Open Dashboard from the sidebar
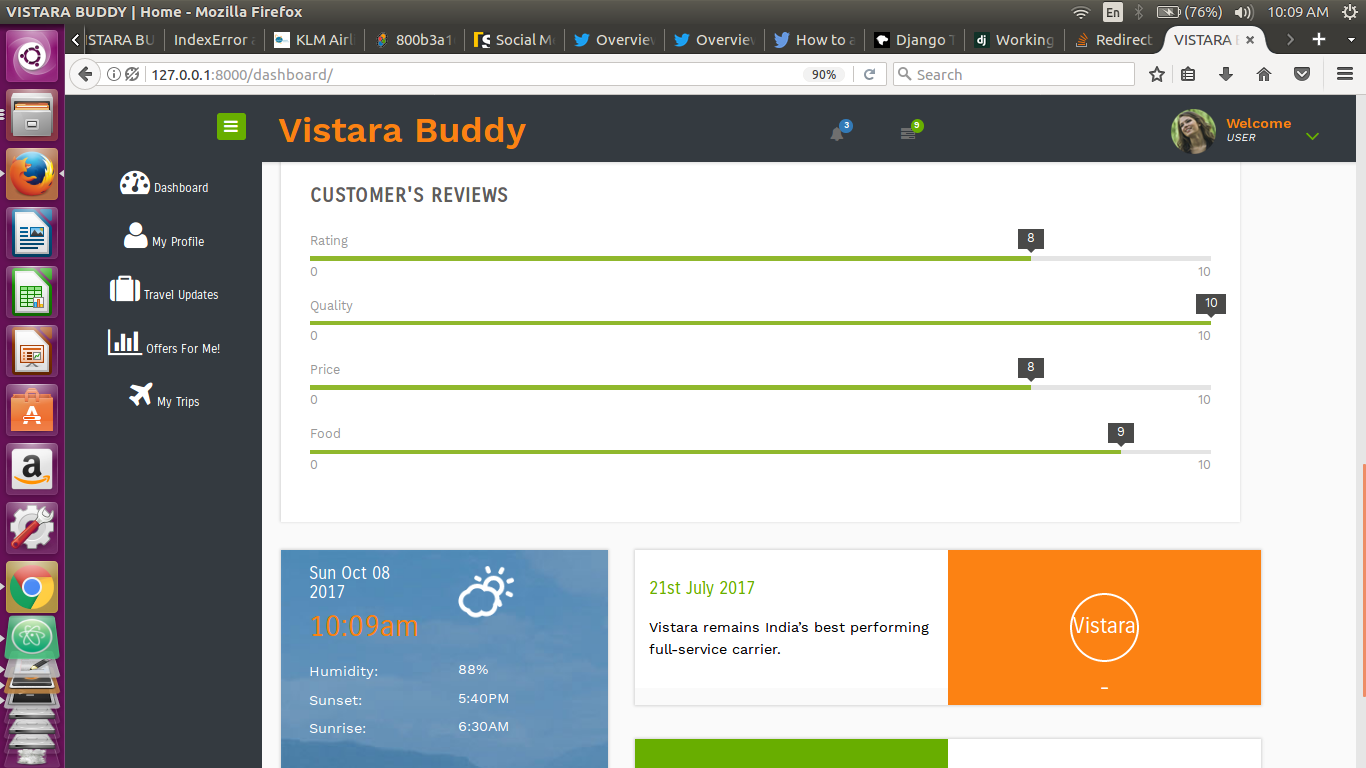 [x=164, y=184]
